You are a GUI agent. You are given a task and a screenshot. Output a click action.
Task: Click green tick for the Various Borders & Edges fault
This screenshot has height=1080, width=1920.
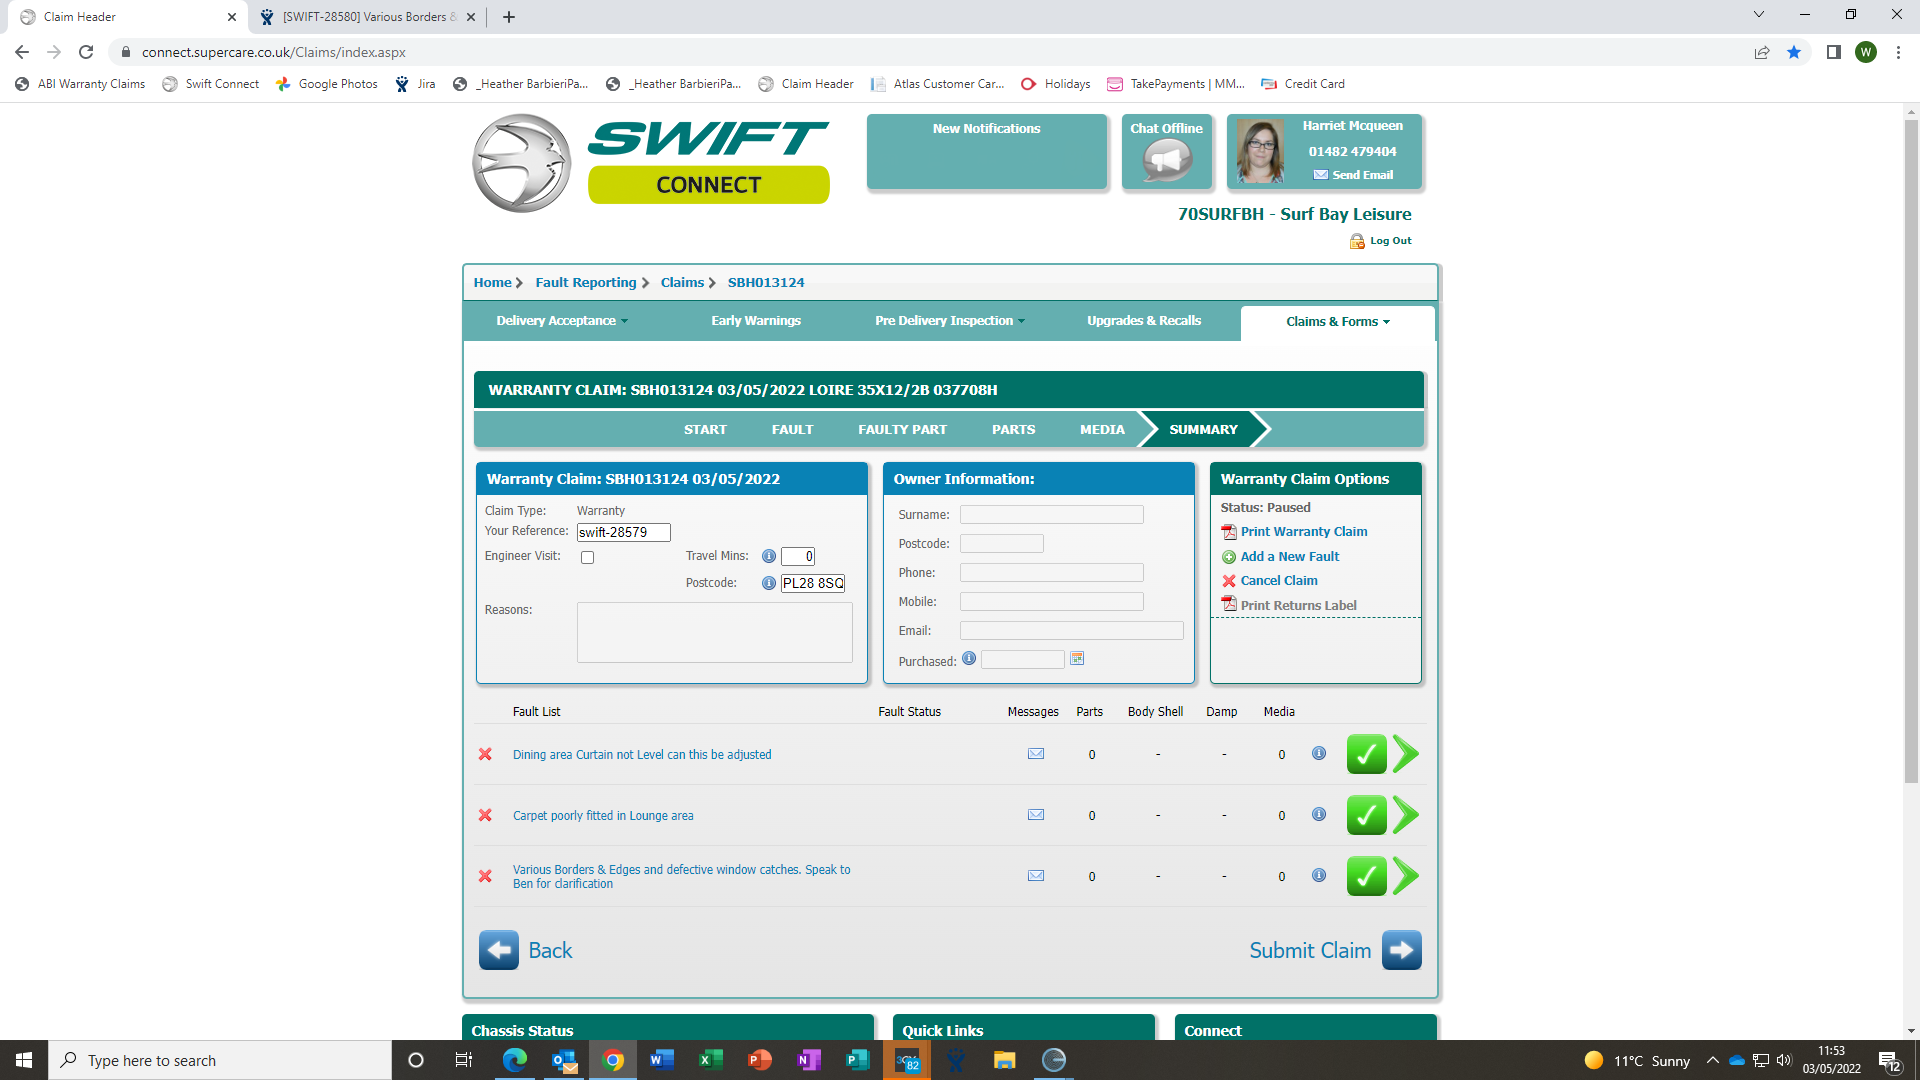point(1366,876)
